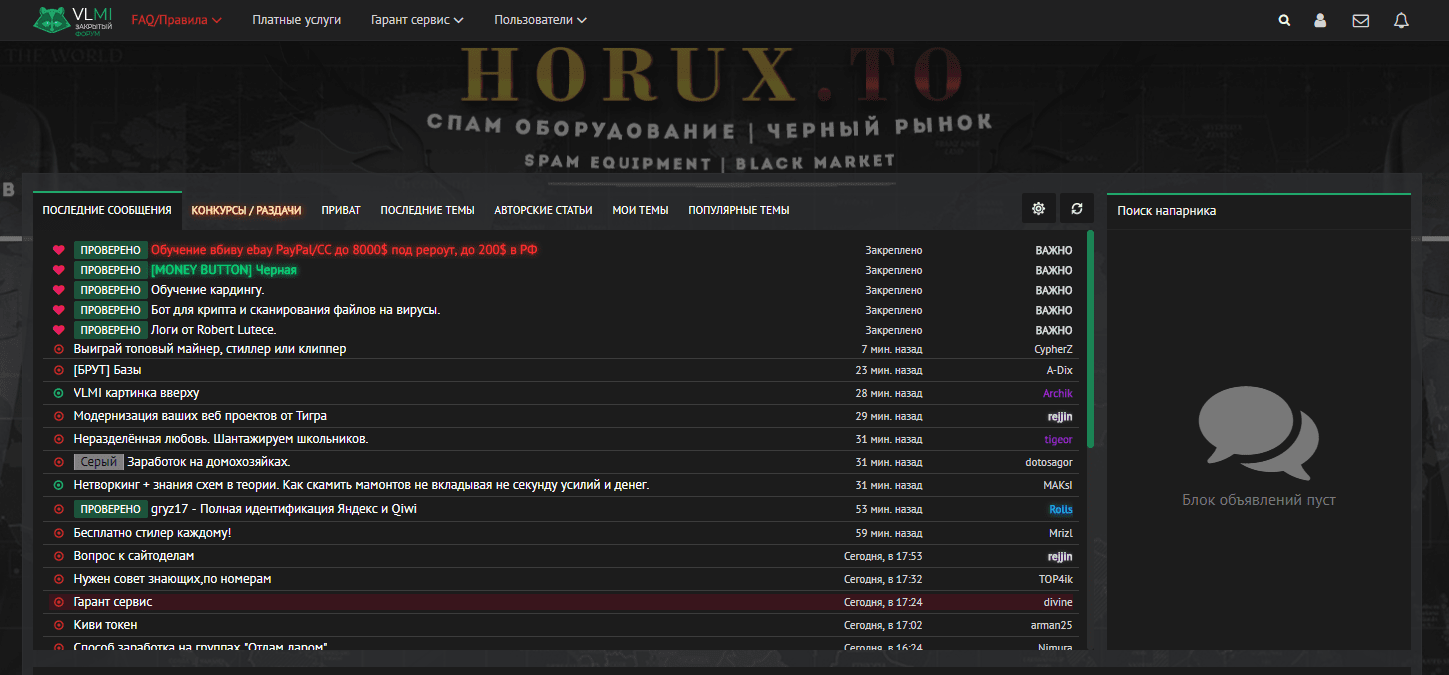Open the 'Вопрос к сайтоделам' thread
This screenshot has width=1449, height=675.
134,556
